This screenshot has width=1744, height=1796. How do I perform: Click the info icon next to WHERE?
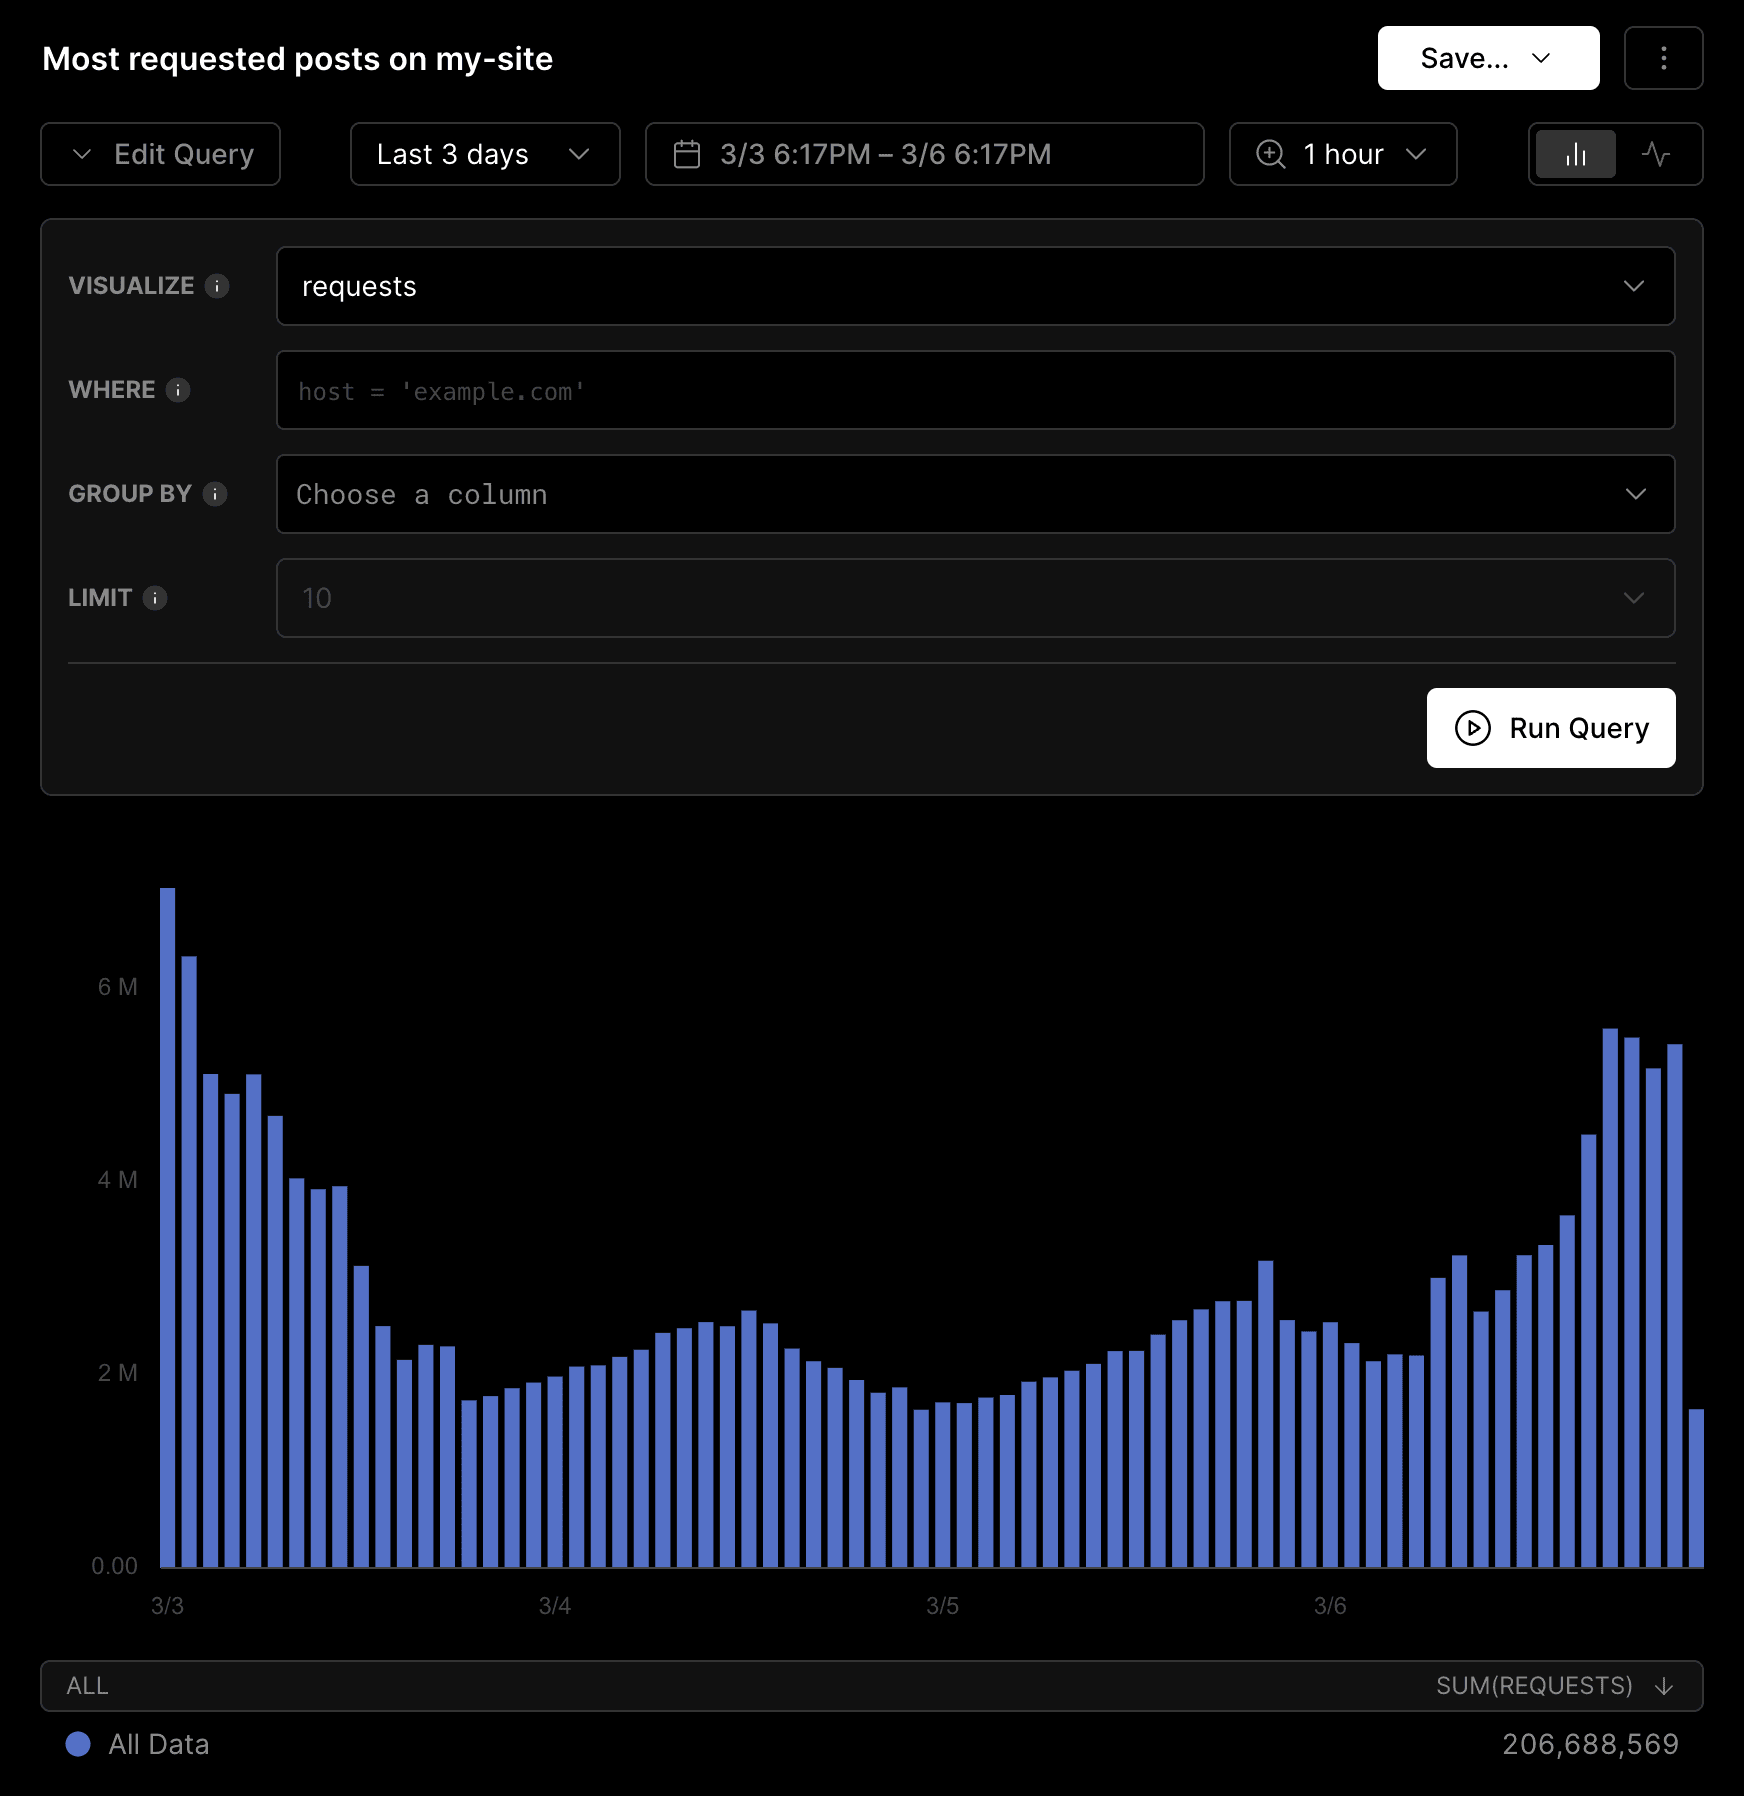coord(178,390)
